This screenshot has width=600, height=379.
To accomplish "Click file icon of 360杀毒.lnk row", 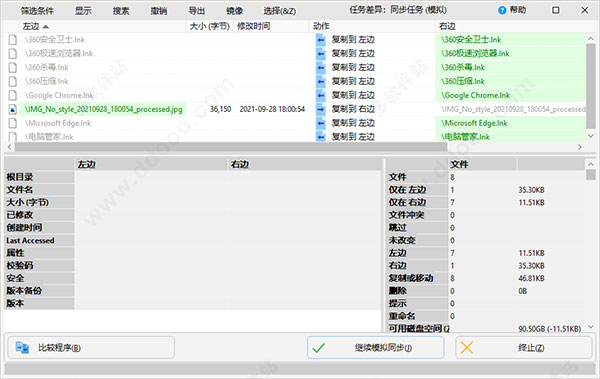I will (x=13, y=67).
